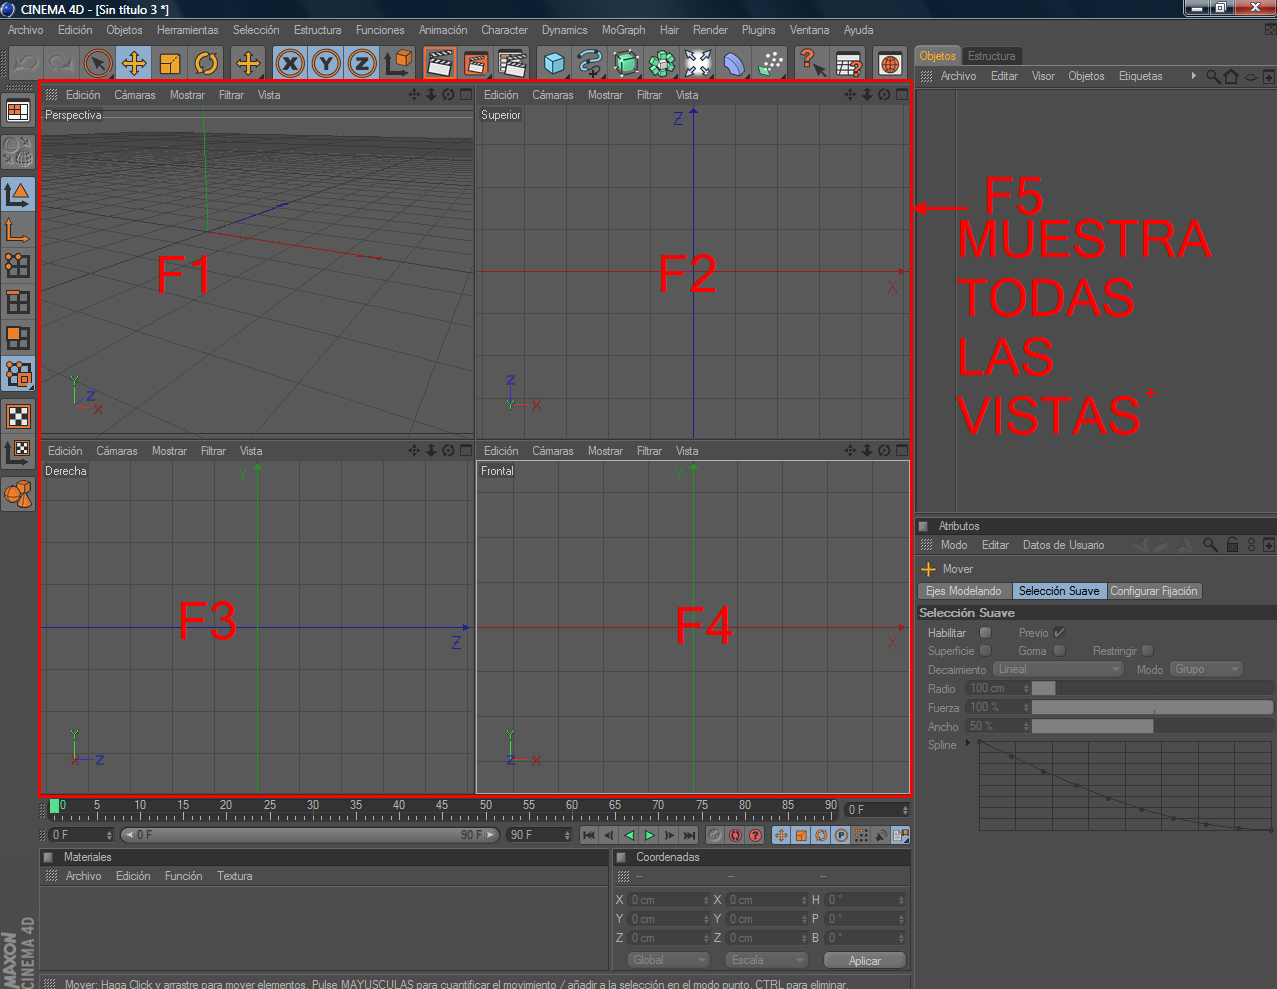The image size is (1277, 989).
Task: Select the Rotate tool in the toolbar
Action: tap(207, 62)
